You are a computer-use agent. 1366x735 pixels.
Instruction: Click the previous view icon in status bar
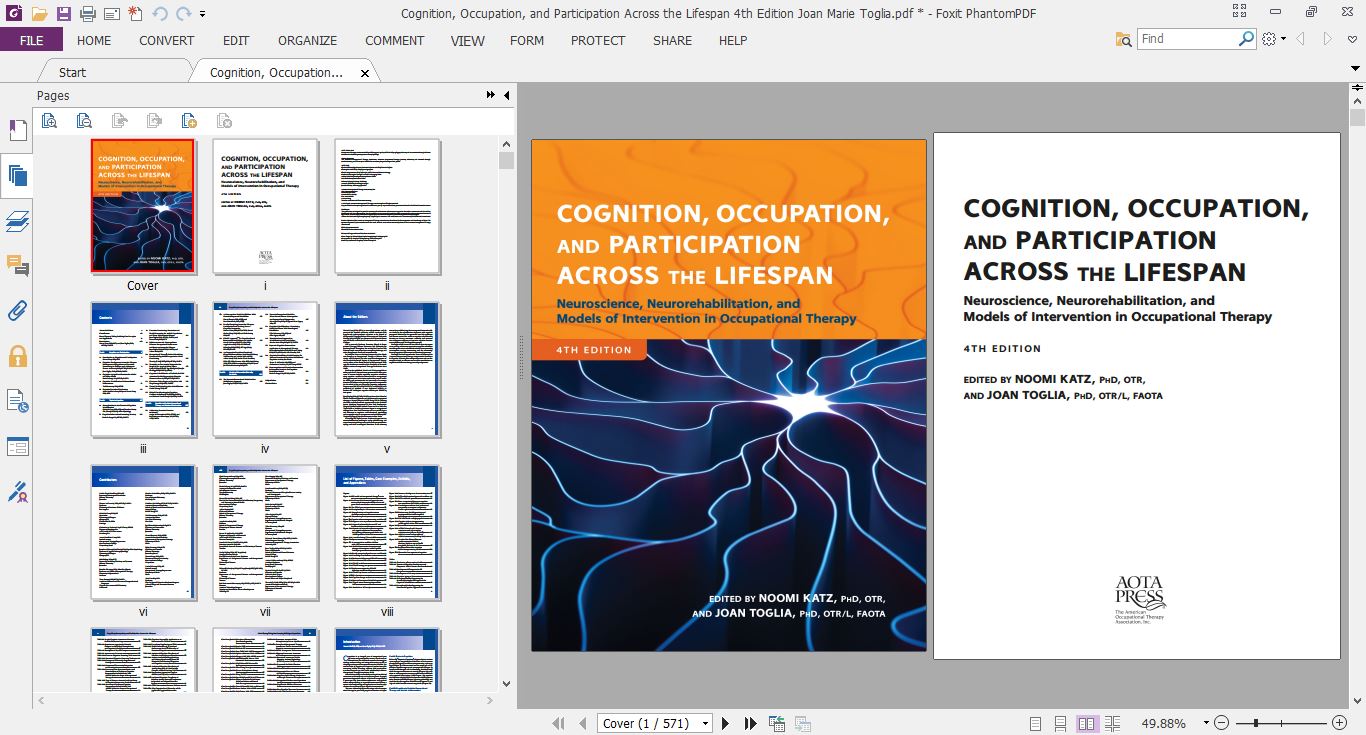[777, 723]
